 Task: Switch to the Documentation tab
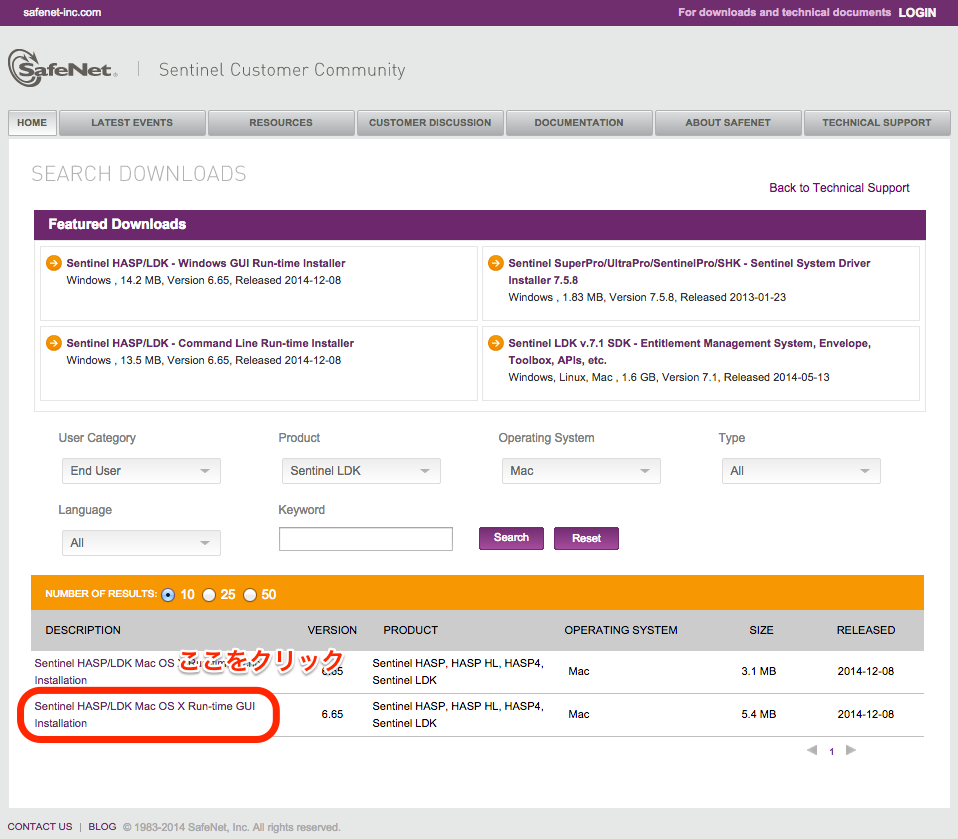[x=578, y=123]
